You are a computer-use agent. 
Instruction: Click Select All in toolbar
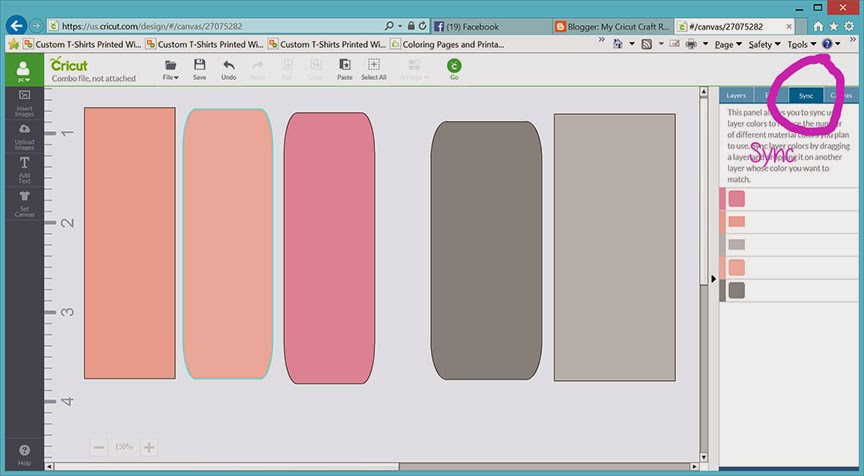click(374, 69)
